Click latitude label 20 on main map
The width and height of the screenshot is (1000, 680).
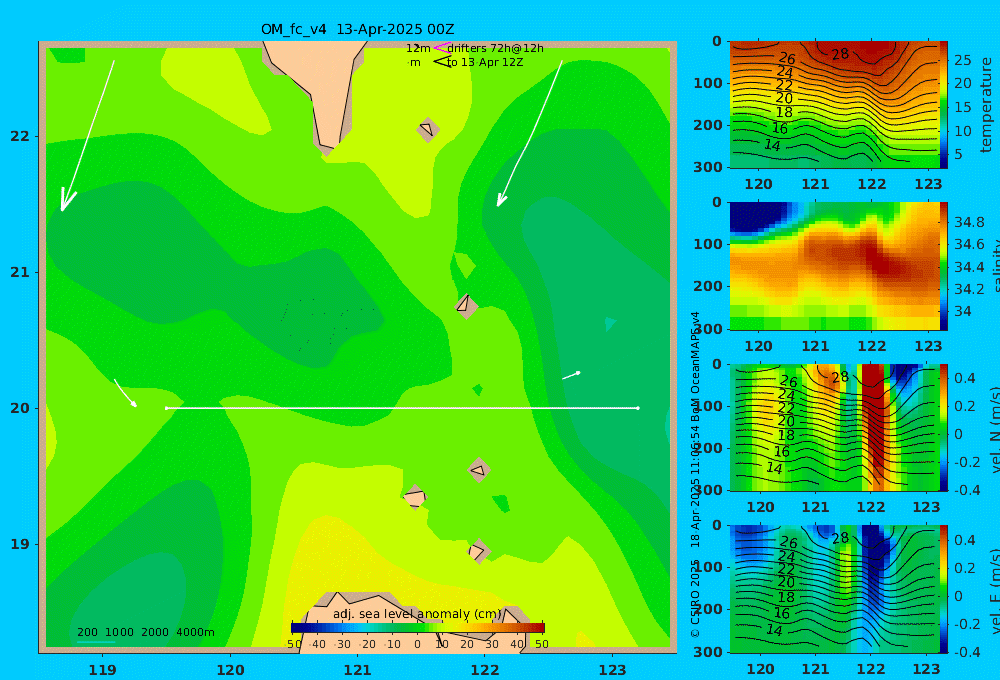coord(20,408)
